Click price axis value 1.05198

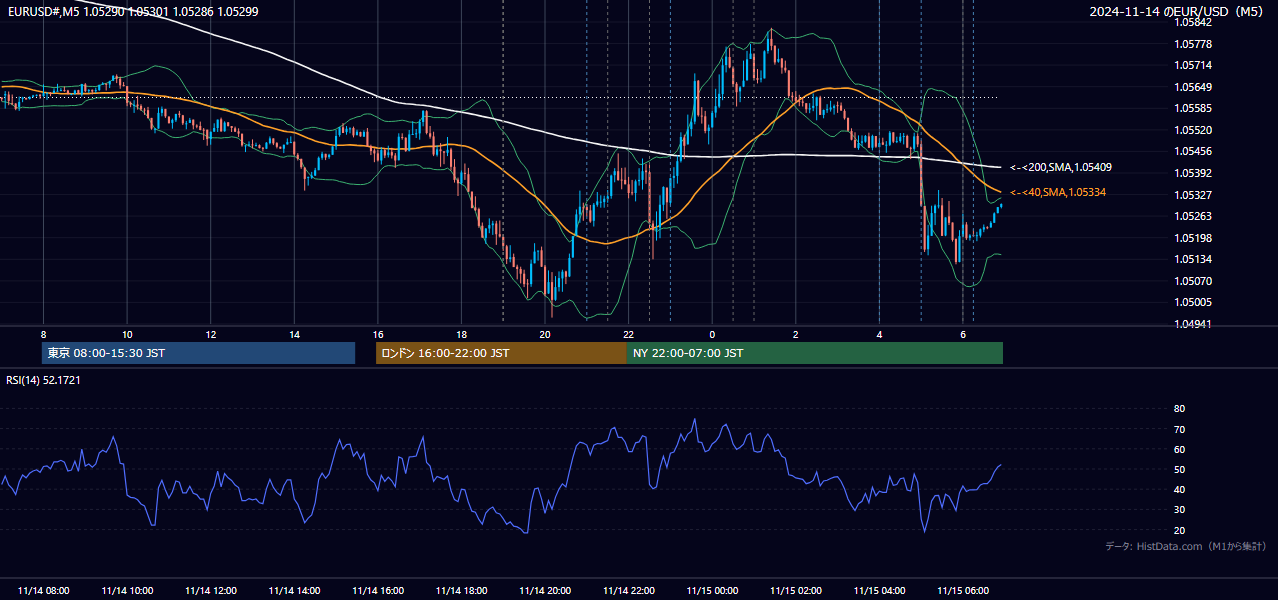click(x=1192, y=238)
